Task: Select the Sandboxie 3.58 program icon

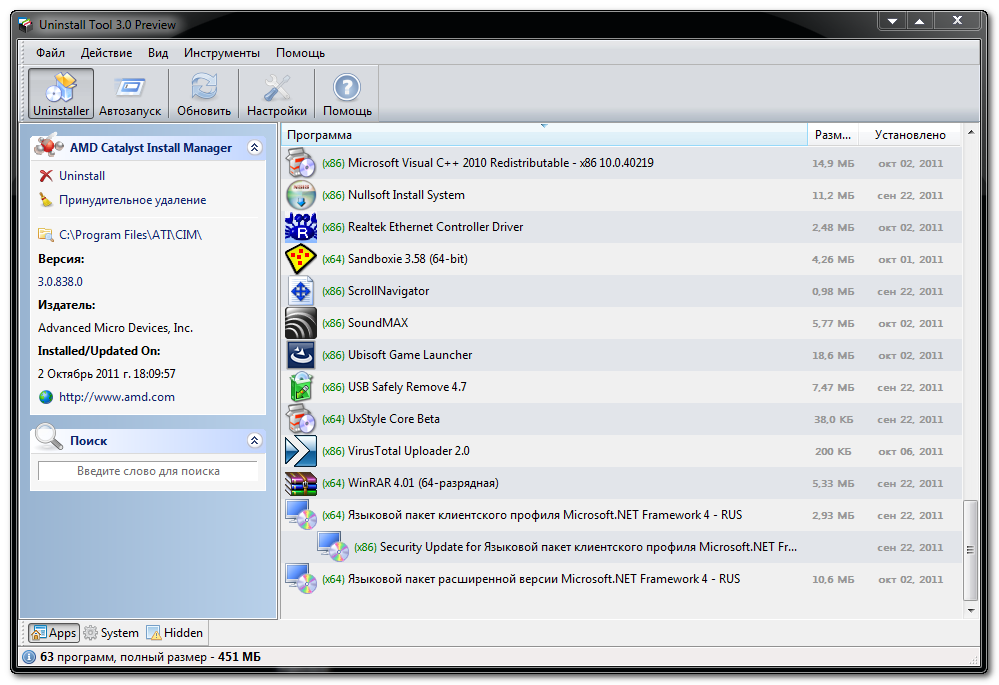Action: [301, 259]
